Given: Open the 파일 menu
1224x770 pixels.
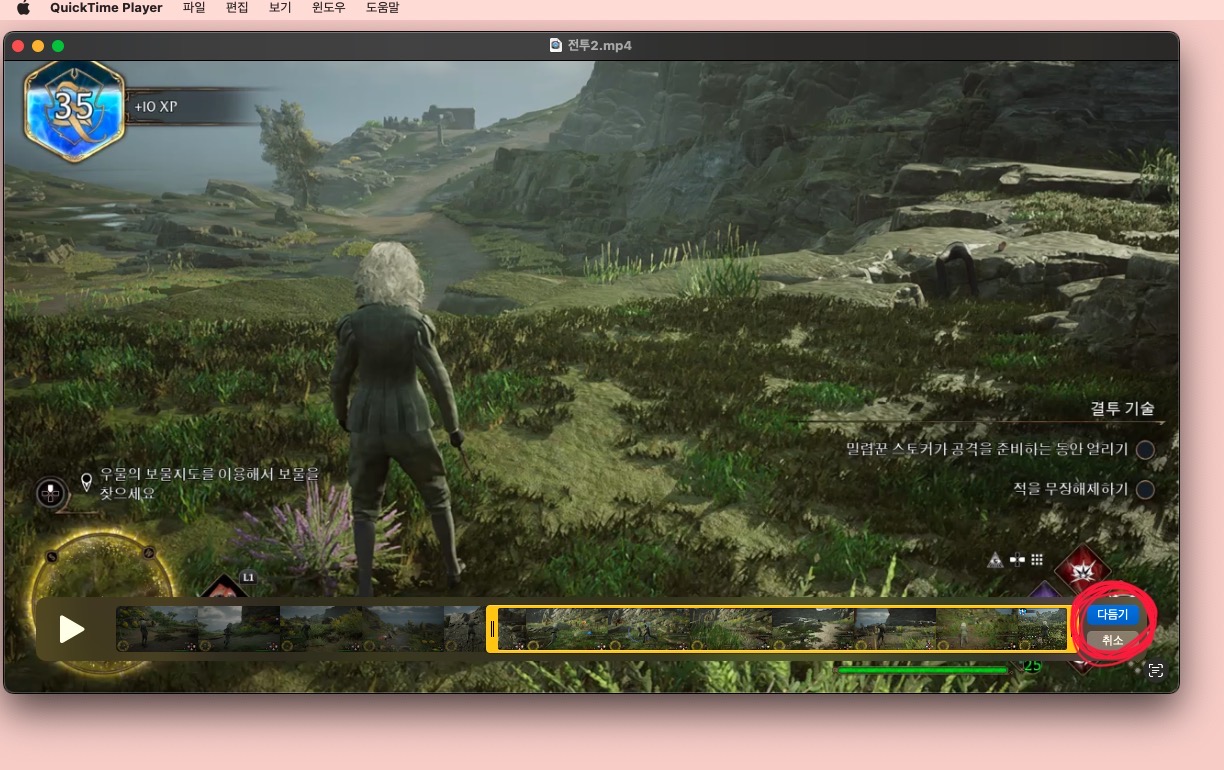Looking at the screenshot, I should (x=194, y=8).
